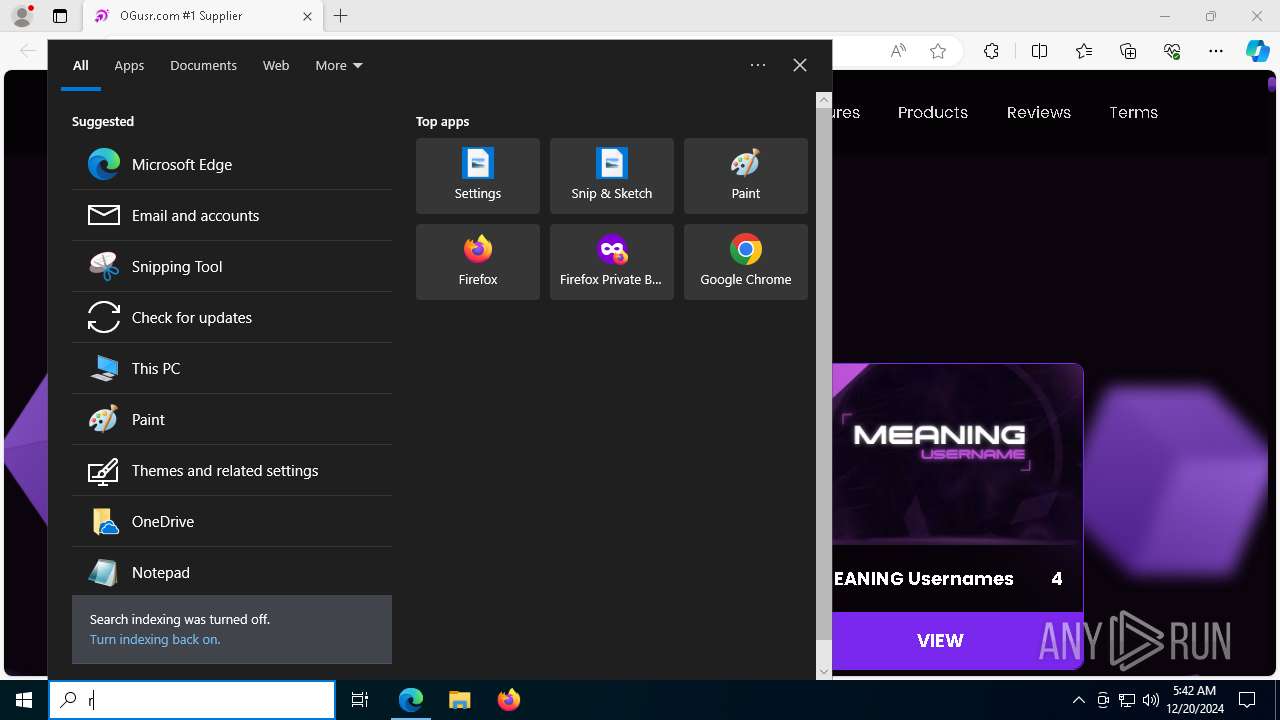Launch Firefox from Top apps
This screenshot has height=720, width=1280.
coord(478,262)
